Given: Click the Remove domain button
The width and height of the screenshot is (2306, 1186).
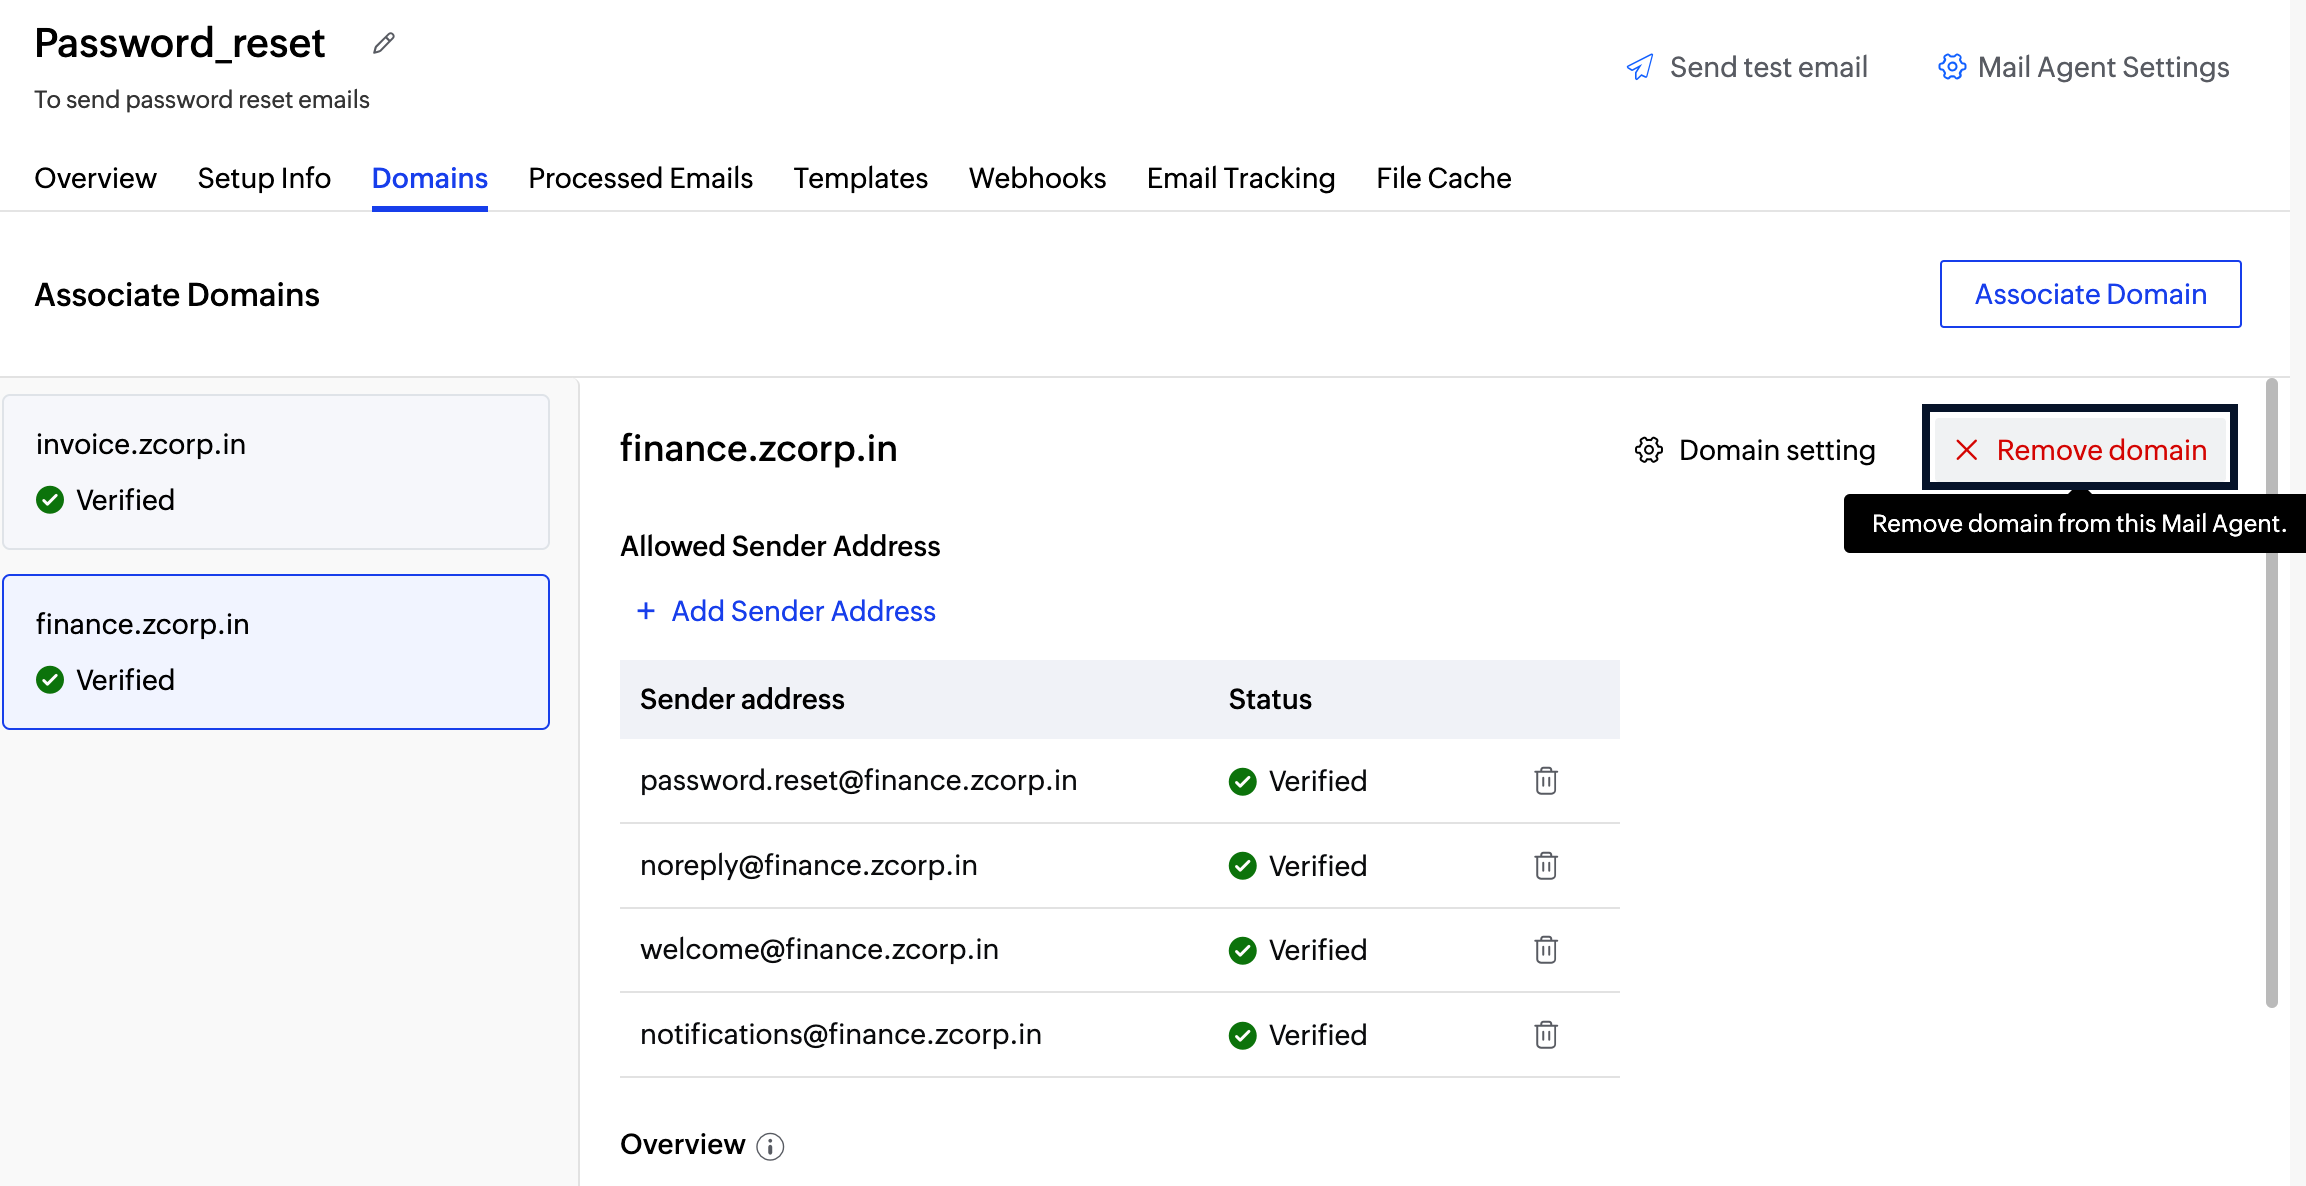Looking at the screenshot, I should coord(2080,450).
